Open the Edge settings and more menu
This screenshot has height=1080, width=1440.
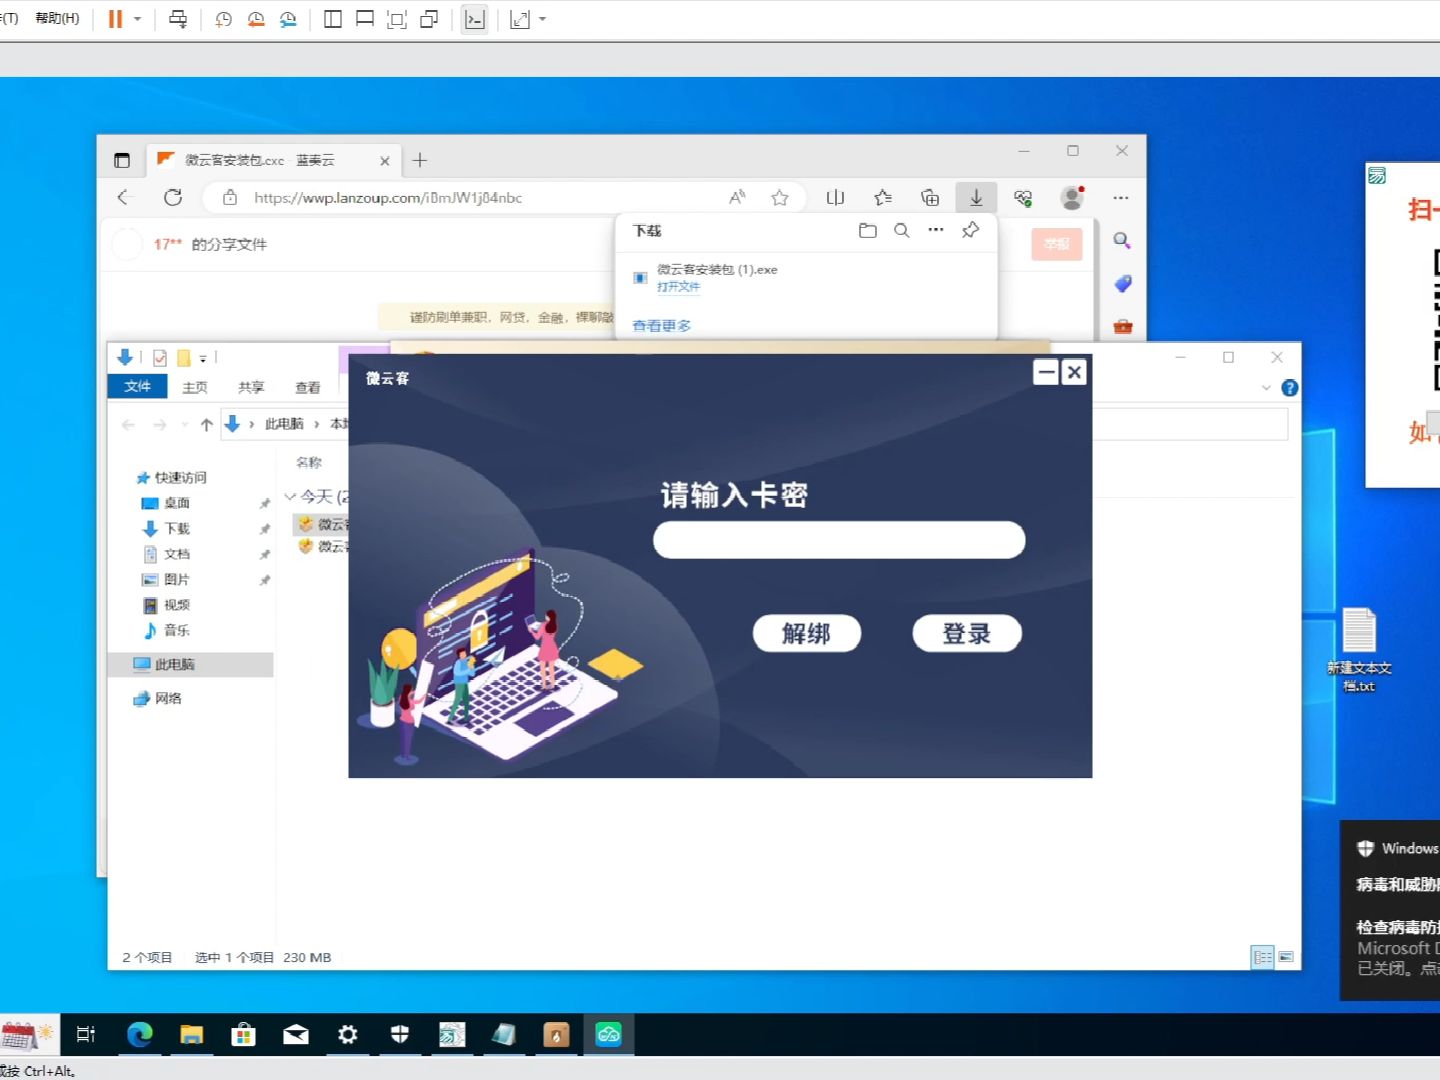(1121, 198)
